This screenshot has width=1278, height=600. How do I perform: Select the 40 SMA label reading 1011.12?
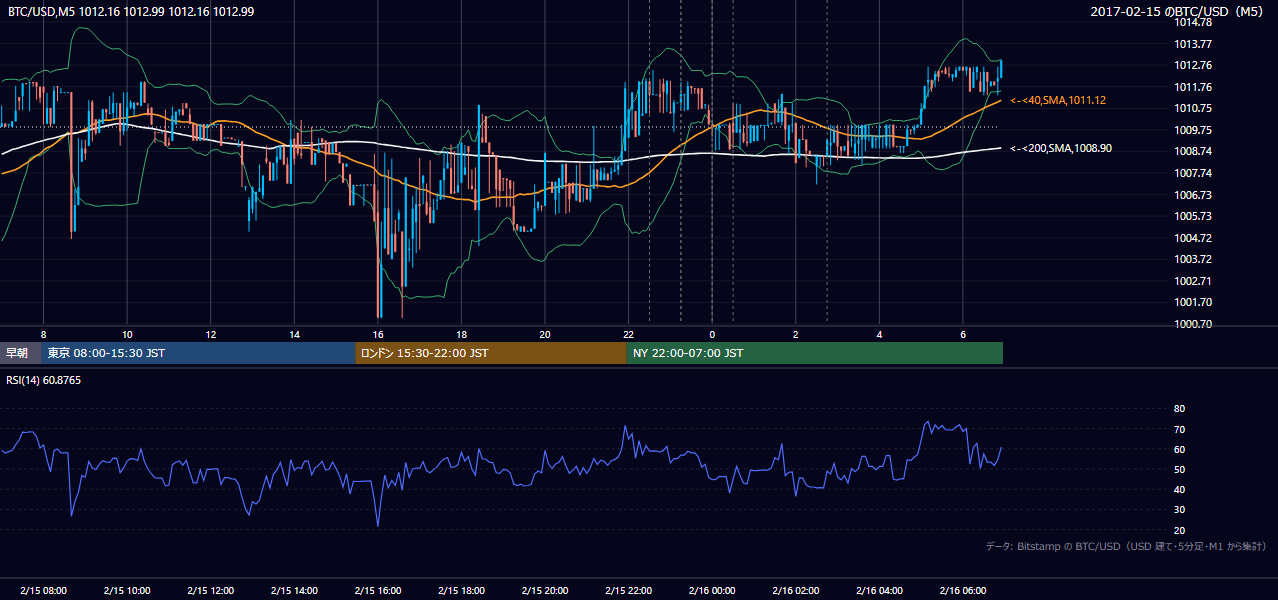pyautogui.click(x=1058, y=100)
